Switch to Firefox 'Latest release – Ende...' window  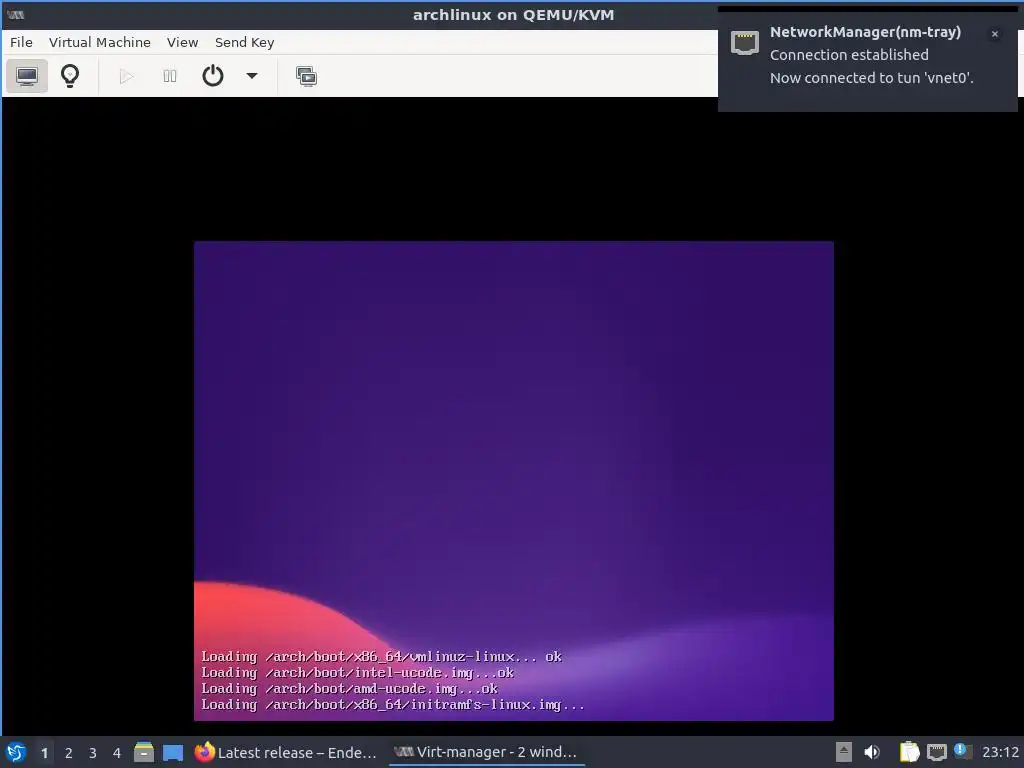pos(286,752)
